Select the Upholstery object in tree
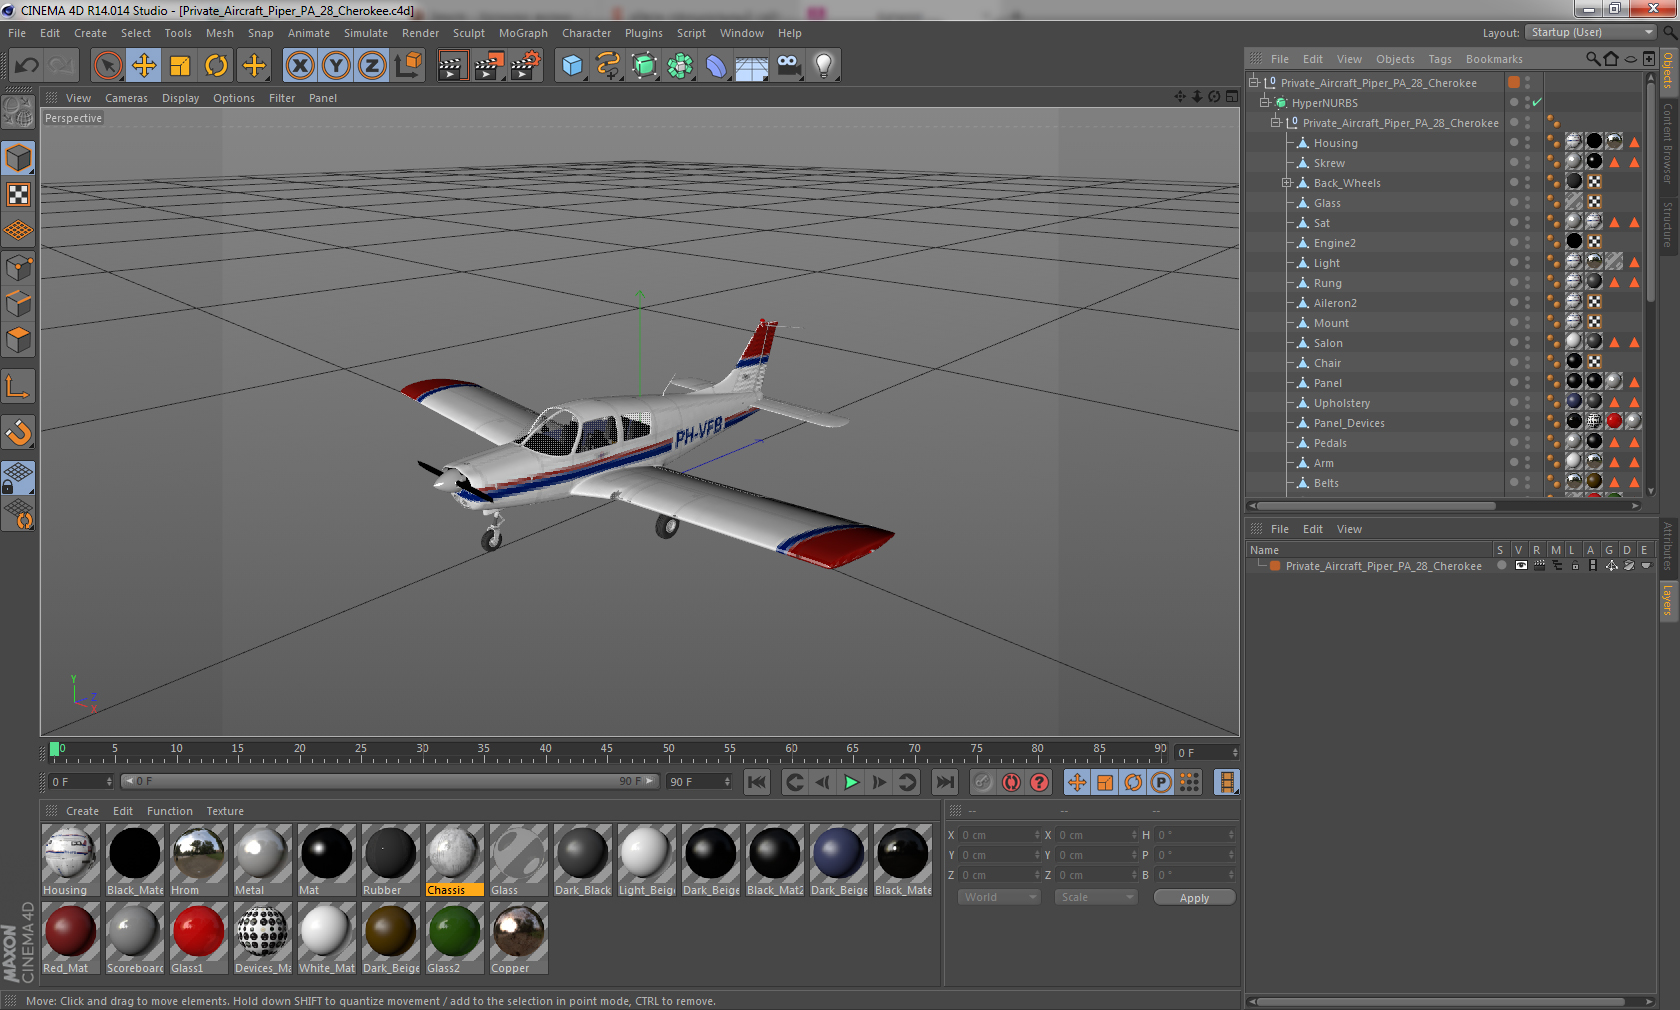 1342,403
